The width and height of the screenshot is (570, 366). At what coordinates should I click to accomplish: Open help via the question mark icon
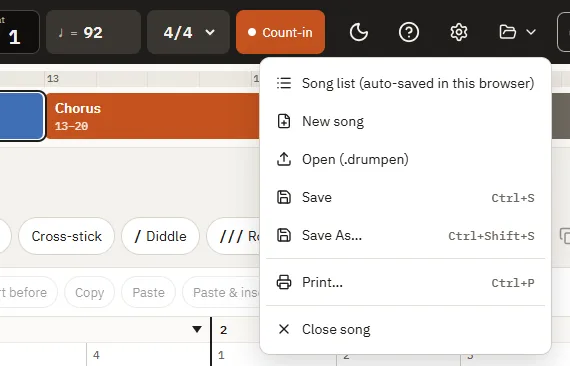pyautogui.click(x=409, y=32)
